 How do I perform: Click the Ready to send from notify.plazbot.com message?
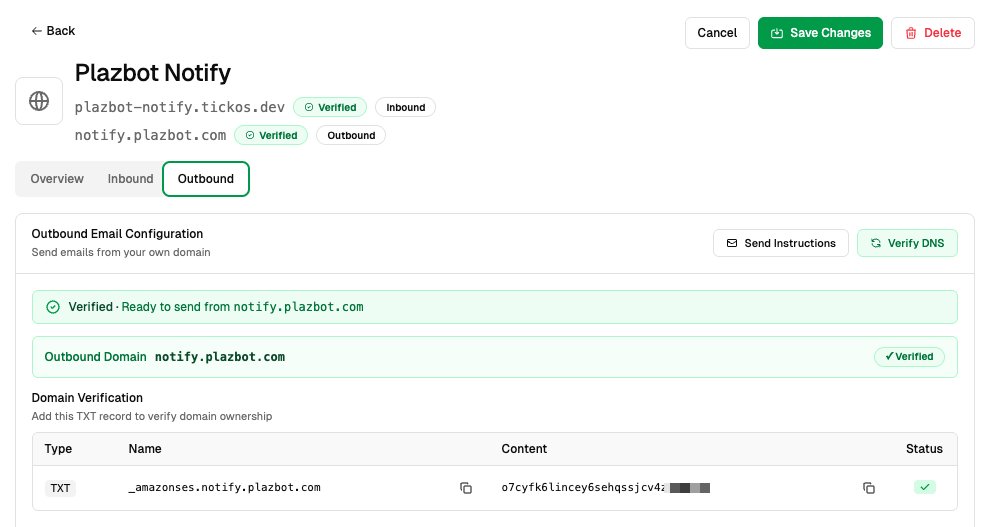(242, 307)
